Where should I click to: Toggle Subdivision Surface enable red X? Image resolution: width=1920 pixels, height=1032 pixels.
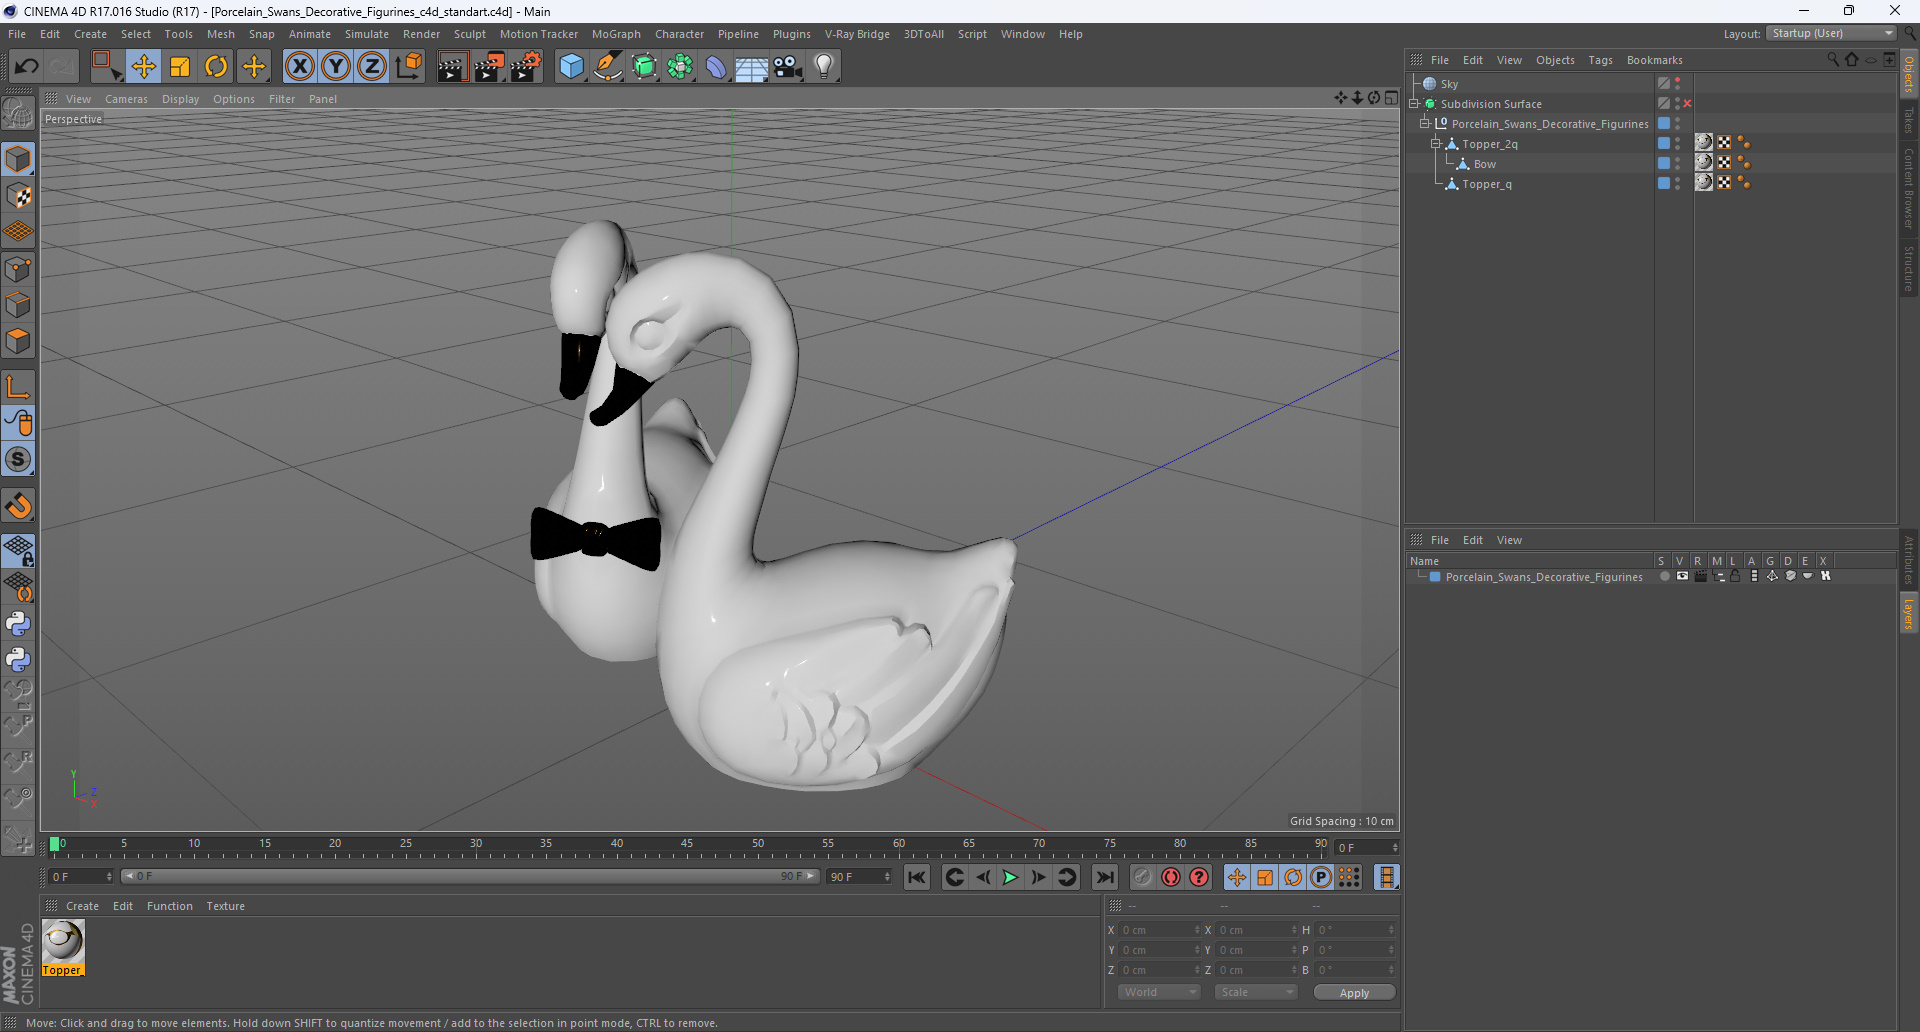coord(1687,104)
